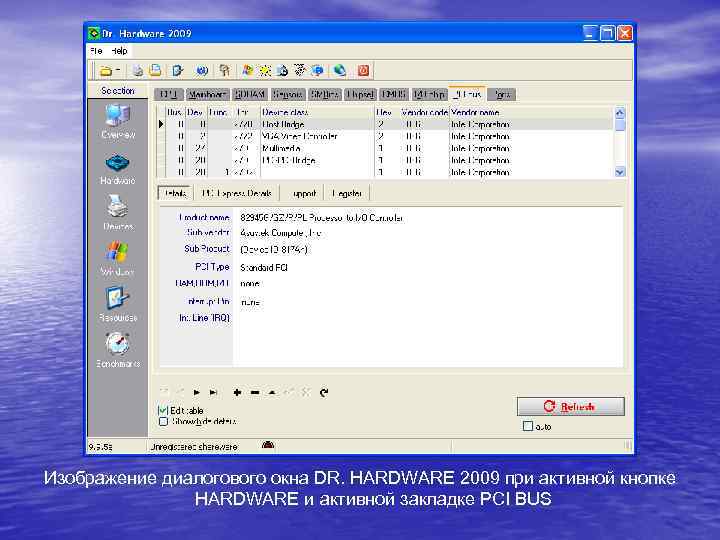Click the yellow star toolbar icon
The height and width of the screenshot is (540, 720).
coord(265,71)
